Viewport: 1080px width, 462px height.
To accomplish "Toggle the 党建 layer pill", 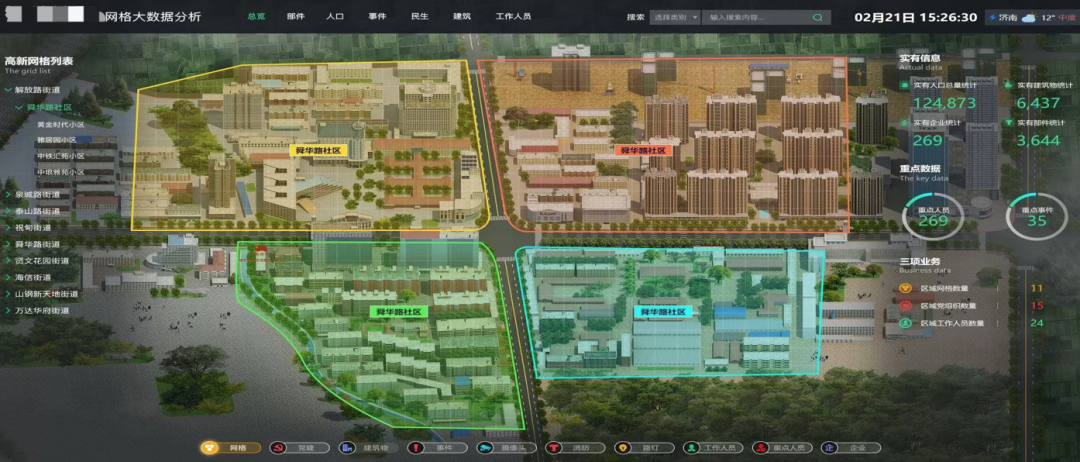I will (x=300, y=448).
